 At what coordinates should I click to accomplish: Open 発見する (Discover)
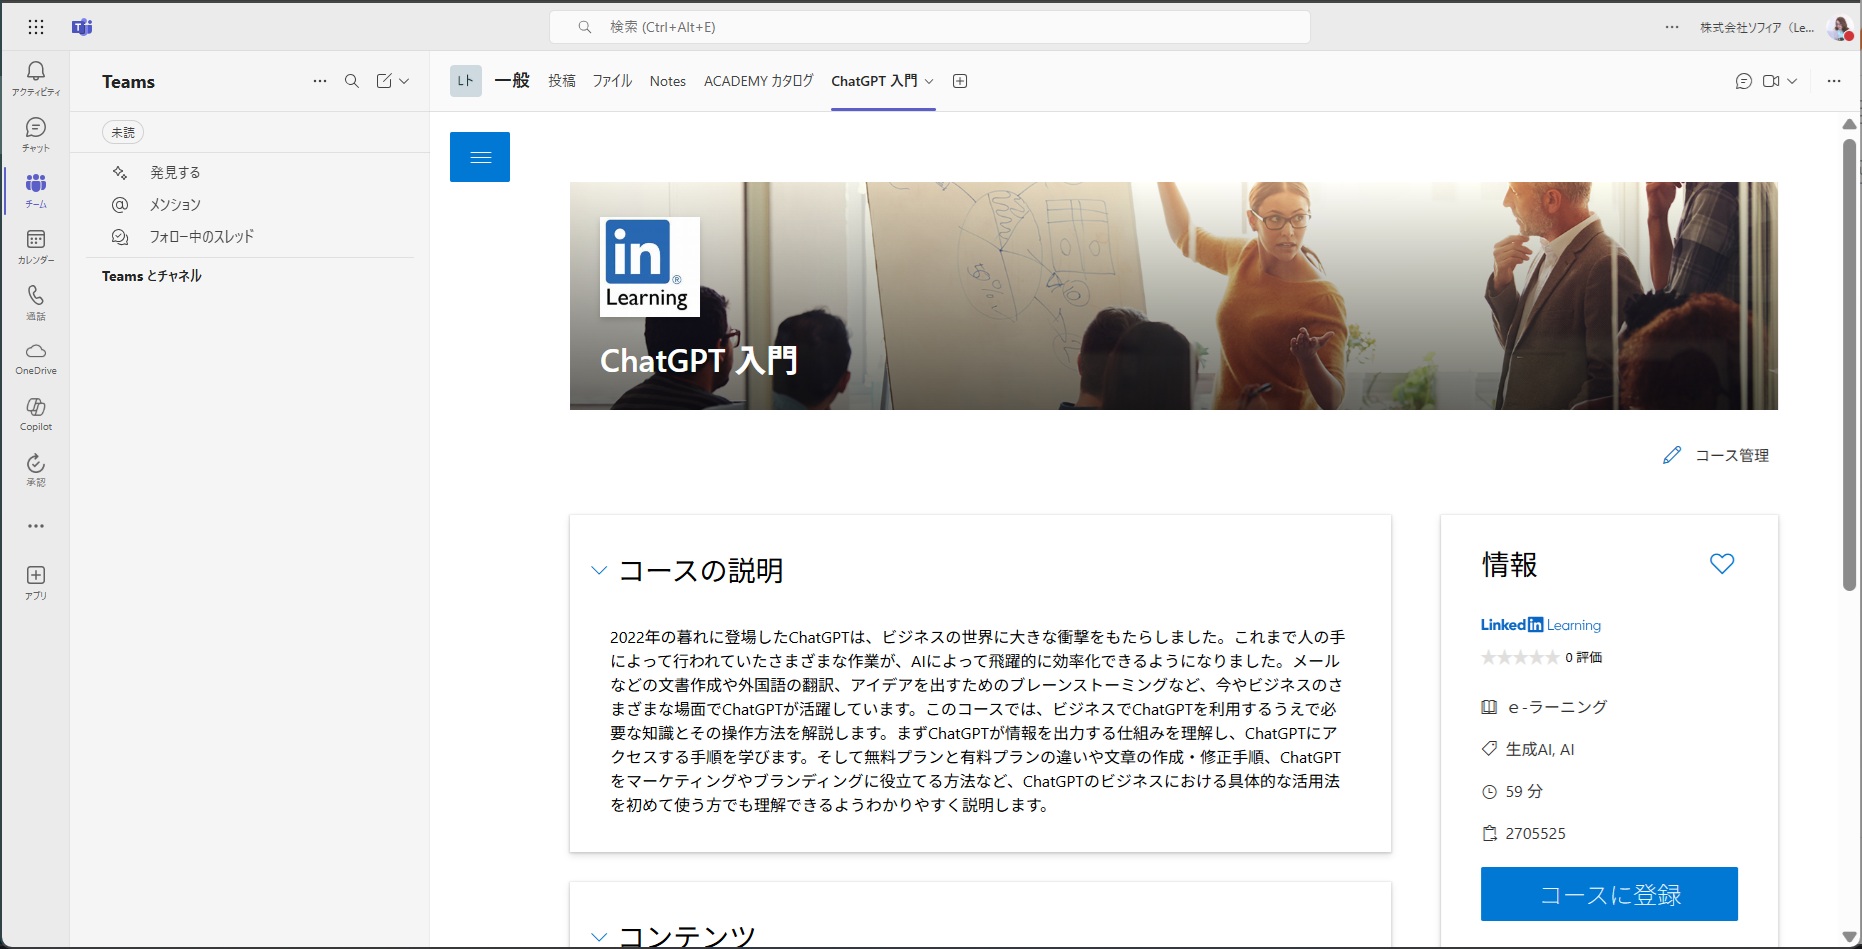tap(175, 172)
